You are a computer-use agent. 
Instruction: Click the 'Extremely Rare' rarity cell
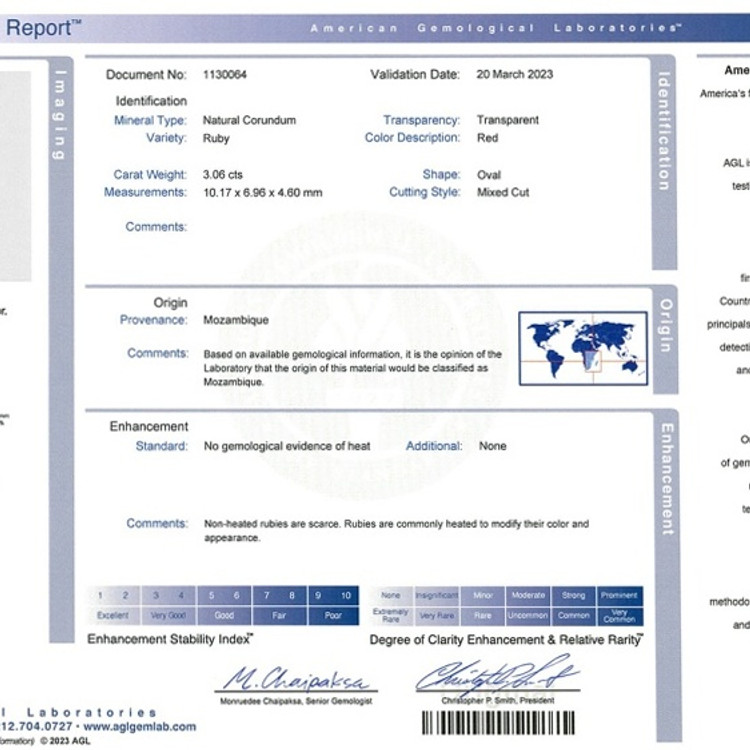(391, 615)
